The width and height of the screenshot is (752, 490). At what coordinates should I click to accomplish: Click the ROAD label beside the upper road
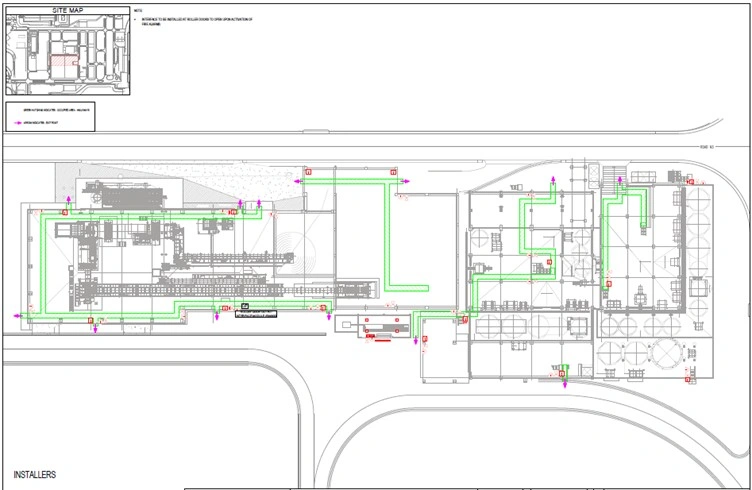[707, 147]
